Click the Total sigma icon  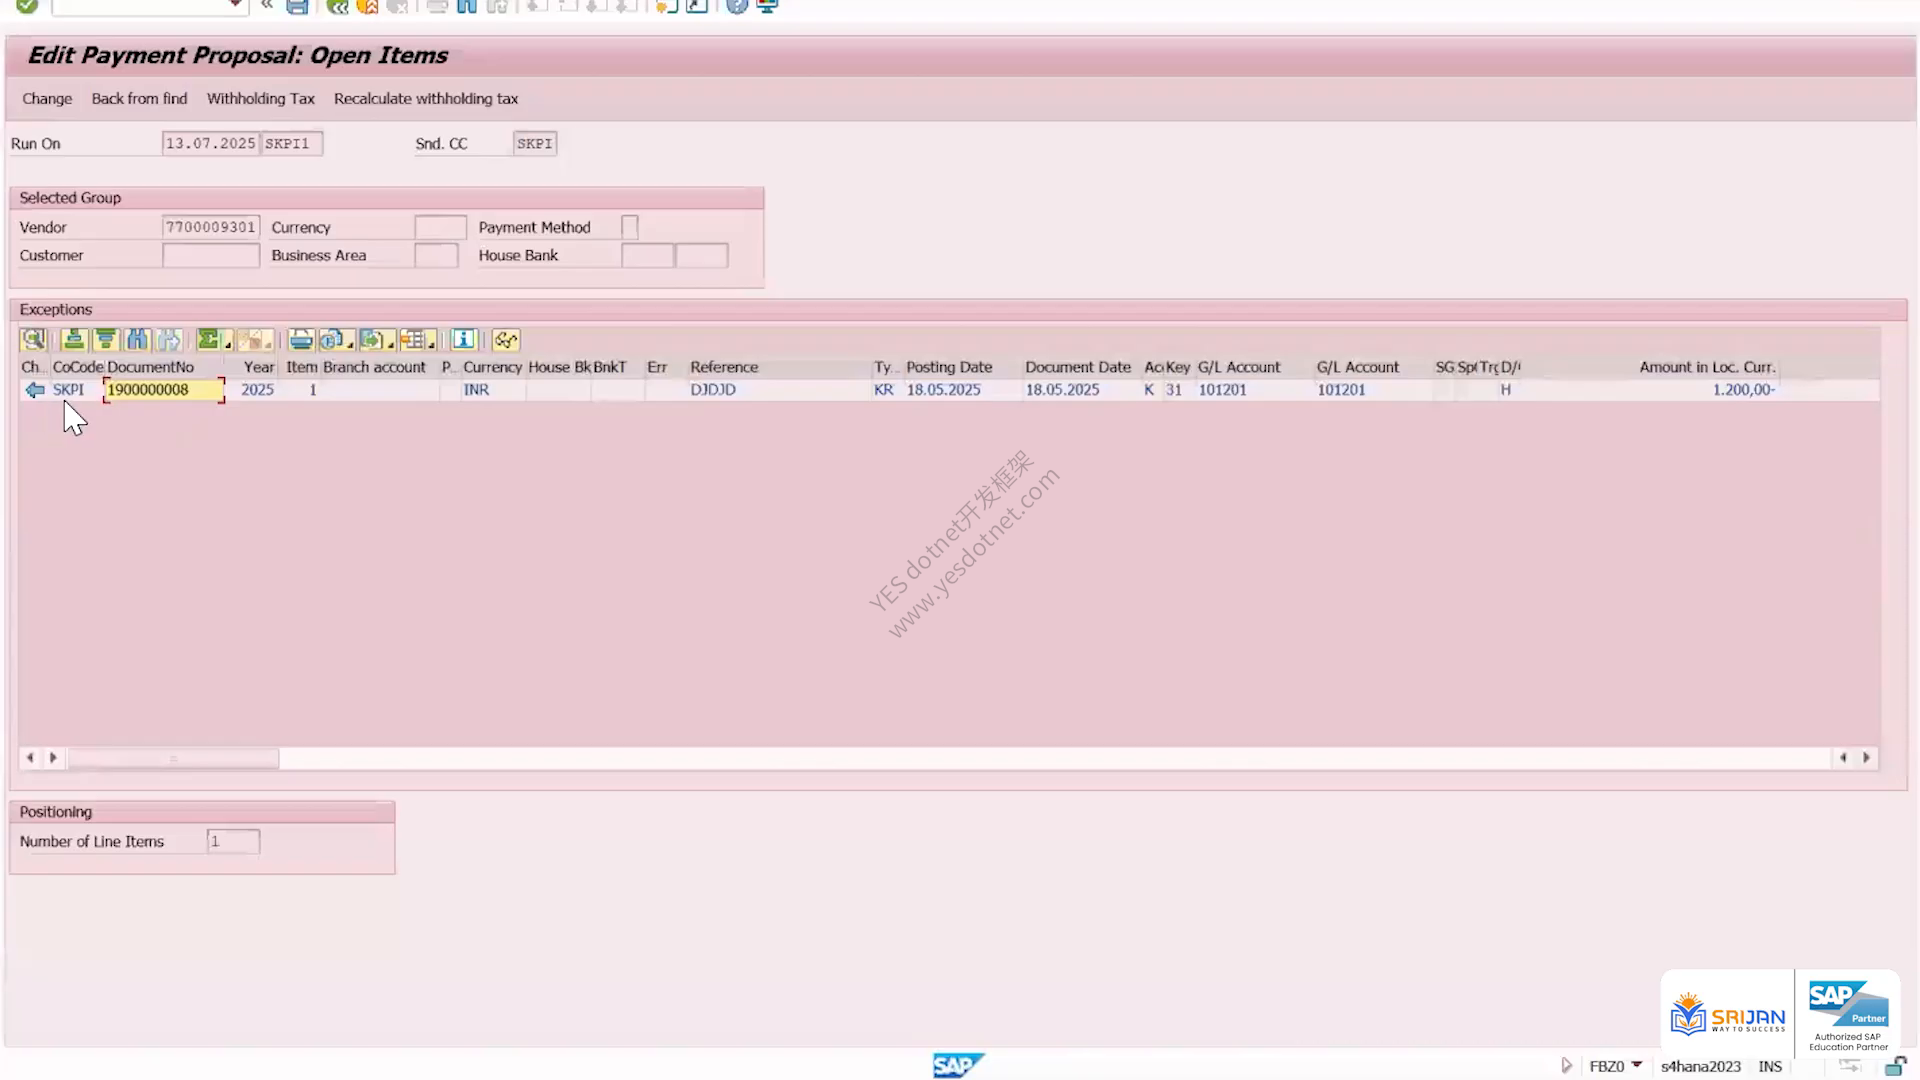tap(208, 340)
